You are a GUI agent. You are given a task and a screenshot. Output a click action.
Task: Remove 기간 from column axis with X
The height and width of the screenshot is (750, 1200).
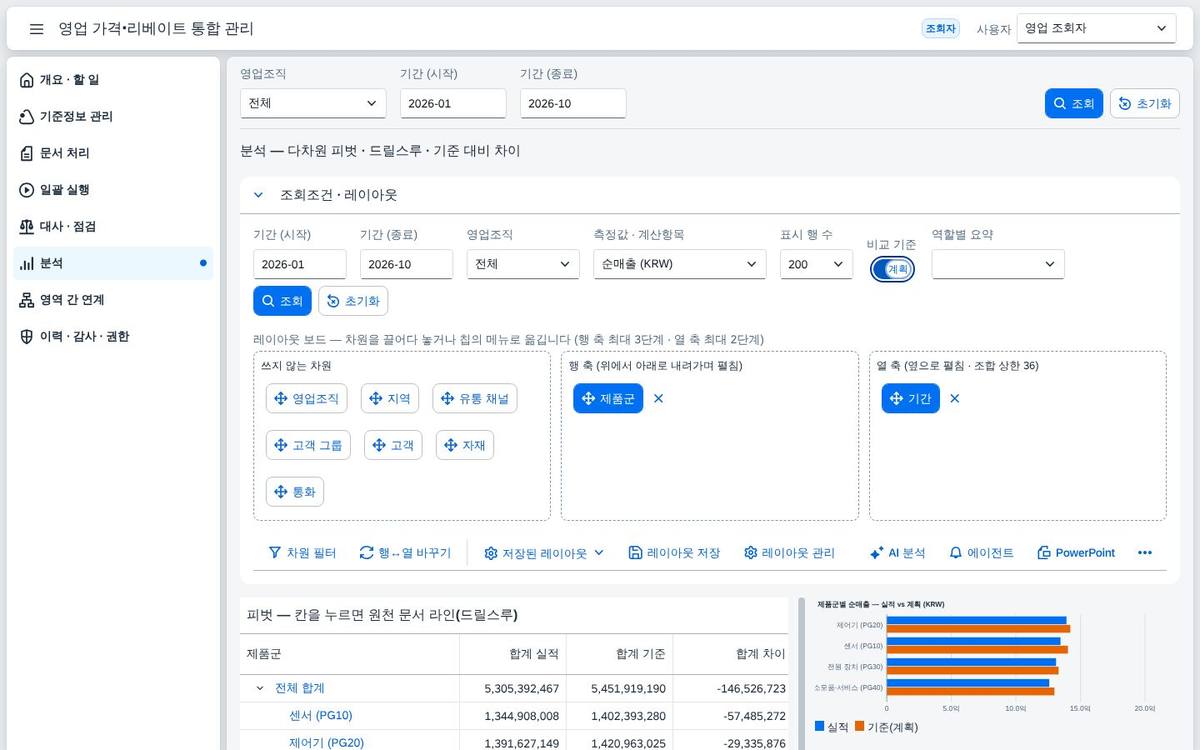click(x=955, y=398)
